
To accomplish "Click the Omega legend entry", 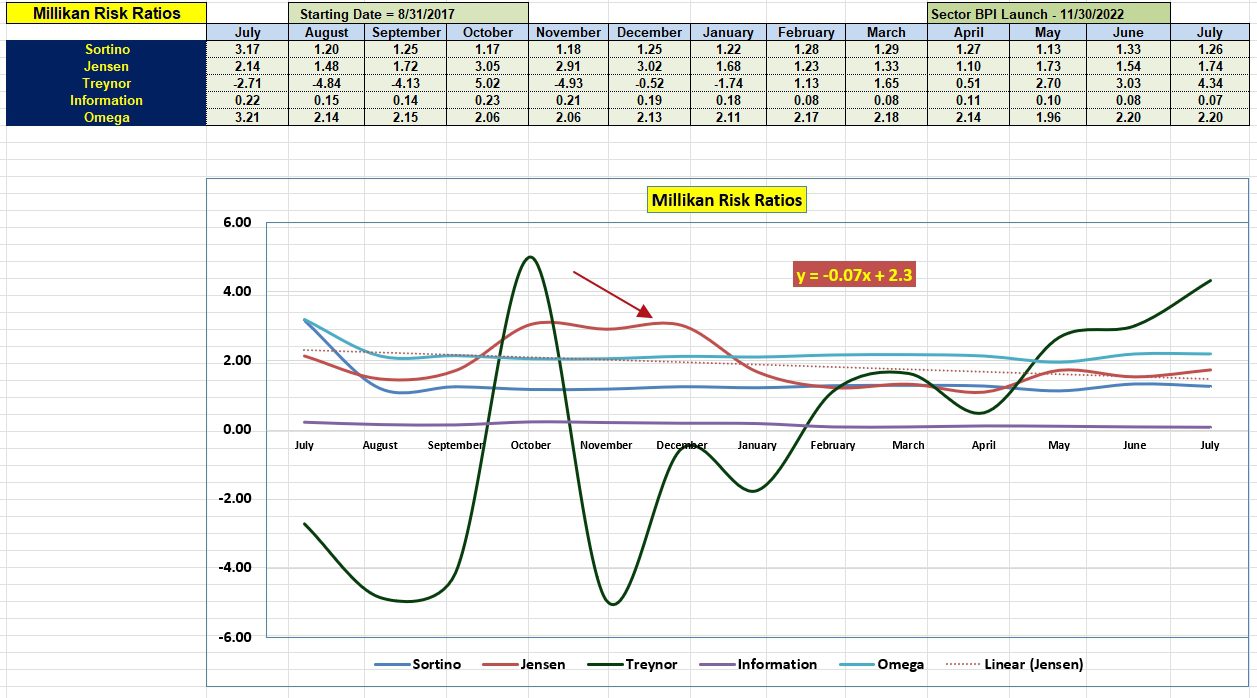I will click(881, 664).
